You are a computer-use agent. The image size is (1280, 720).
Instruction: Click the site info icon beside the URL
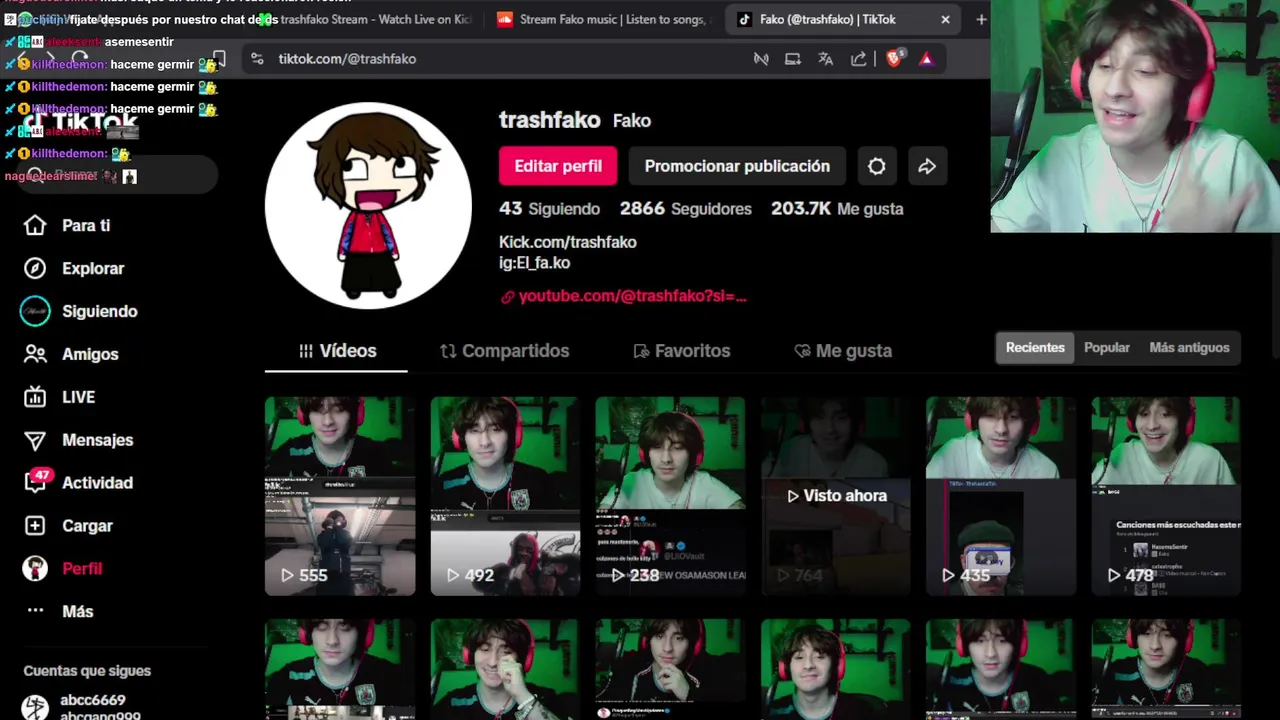pyautogui.click(x=257, y=59)
